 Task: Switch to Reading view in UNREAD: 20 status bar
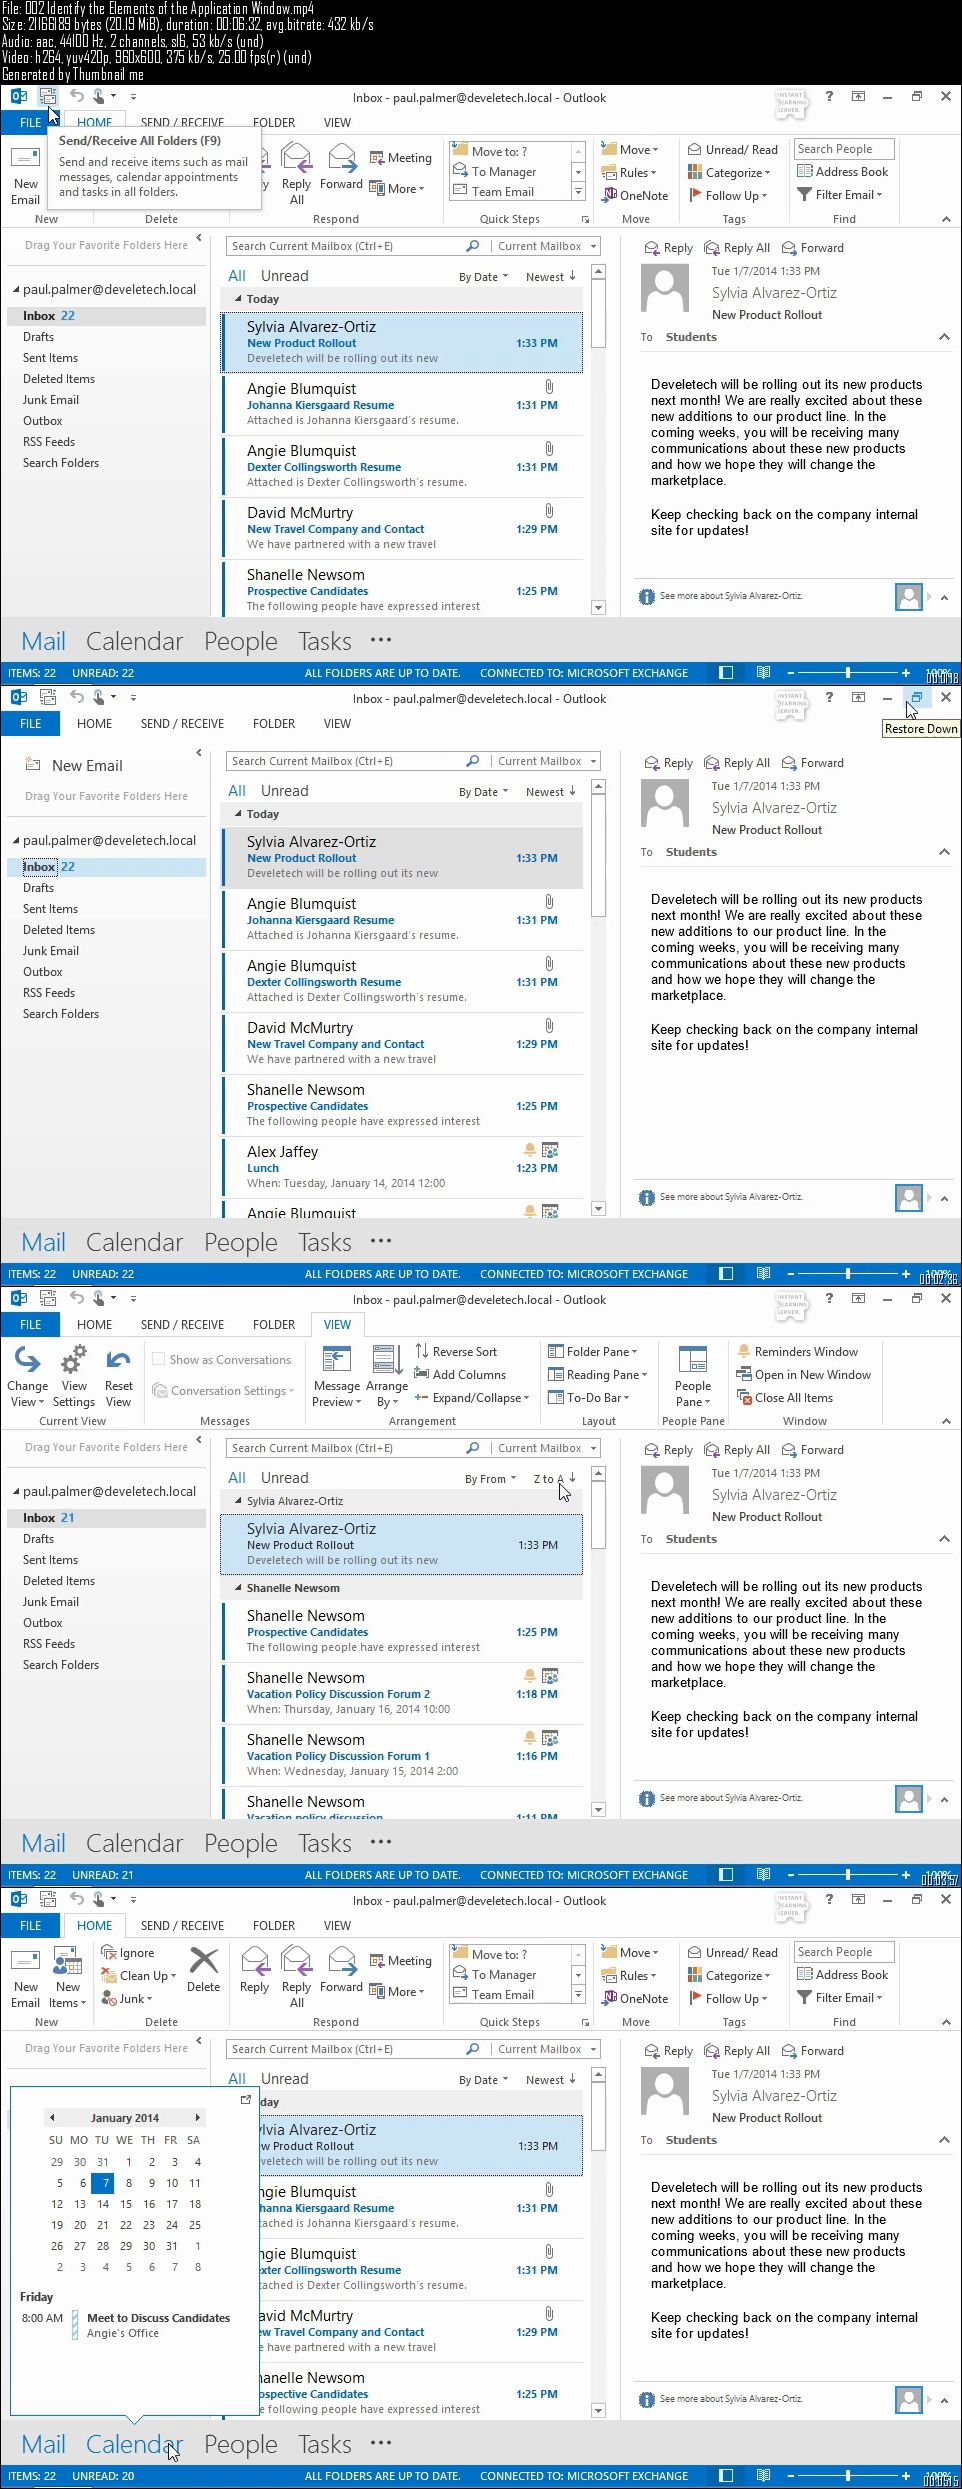tap(763, 2475)
